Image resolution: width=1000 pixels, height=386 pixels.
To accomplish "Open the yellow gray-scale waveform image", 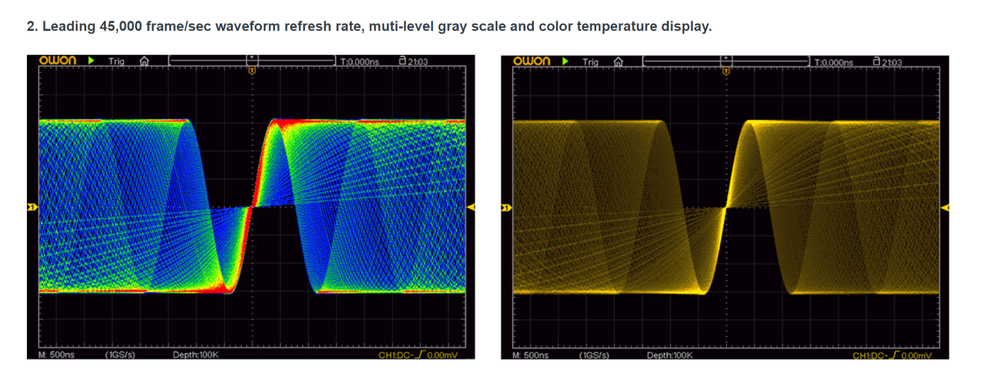I will (725, 207).
